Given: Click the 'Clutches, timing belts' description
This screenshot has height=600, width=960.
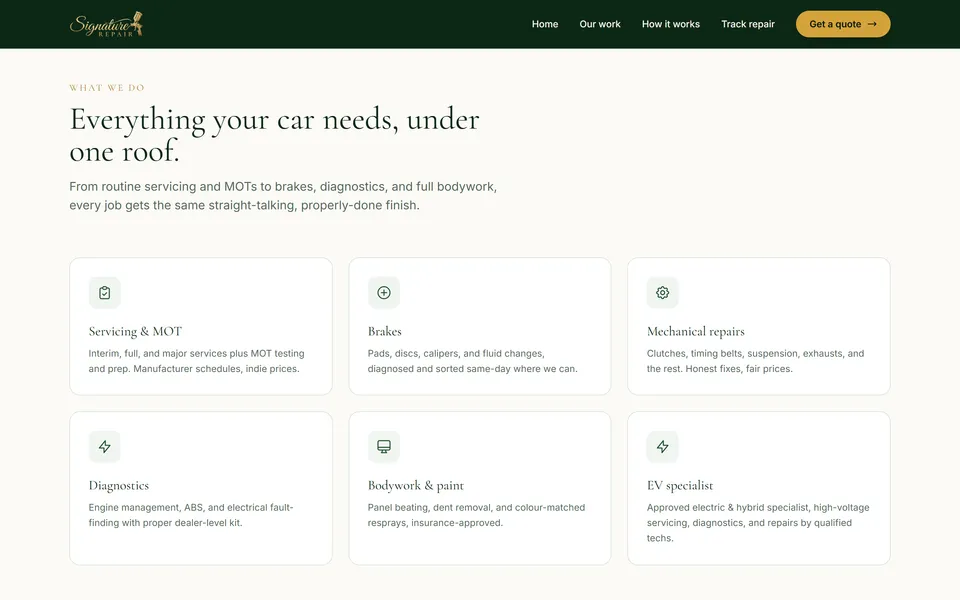Looking at the screenshot, I should coord(756,361).
